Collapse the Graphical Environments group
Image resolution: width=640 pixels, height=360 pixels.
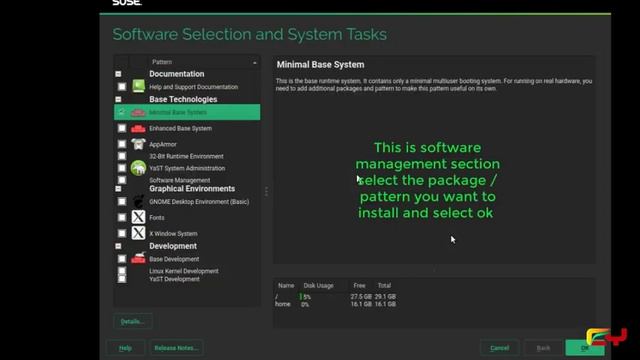point(118,189)
